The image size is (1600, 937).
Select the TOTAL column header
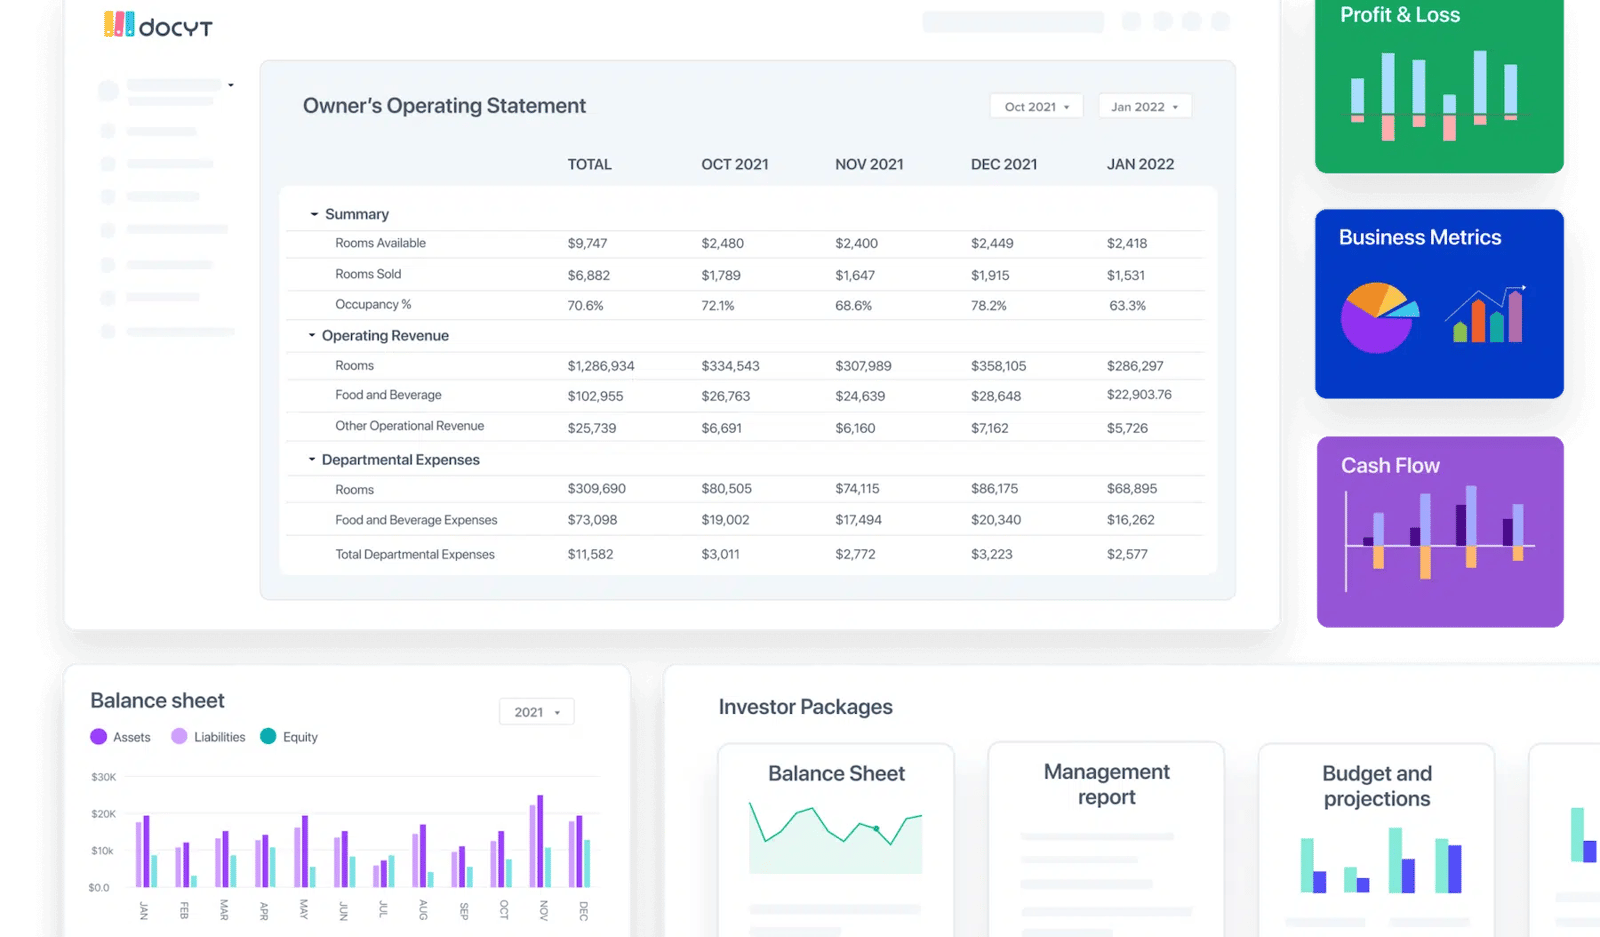point(589,164)
